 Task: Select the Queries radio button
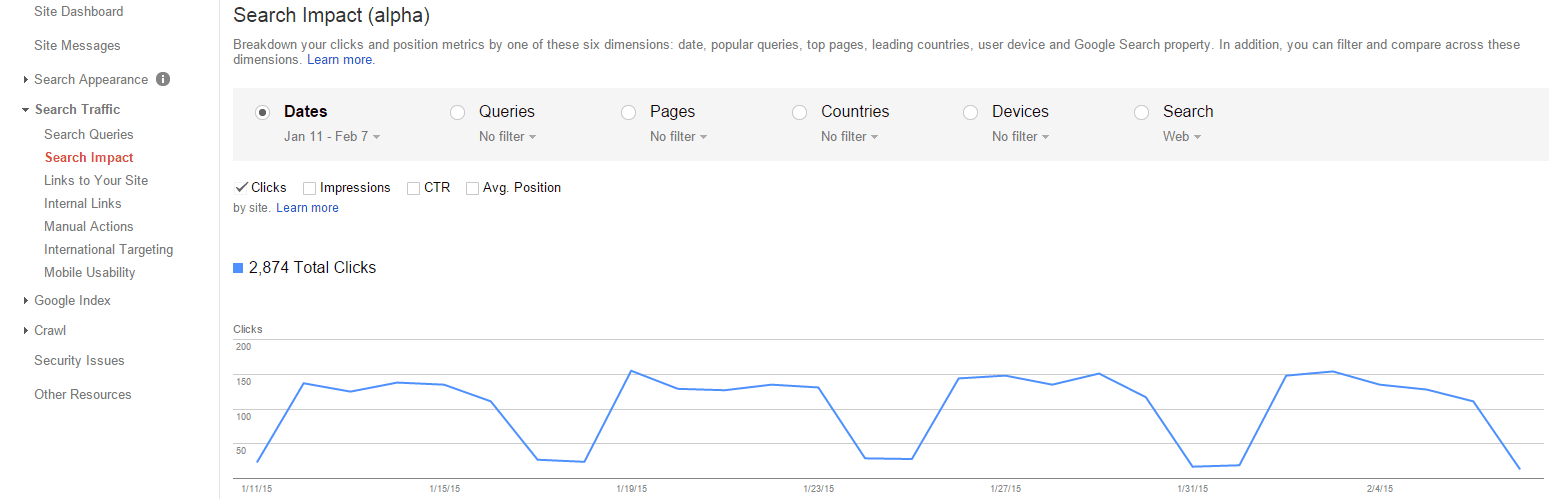point(458,112)
